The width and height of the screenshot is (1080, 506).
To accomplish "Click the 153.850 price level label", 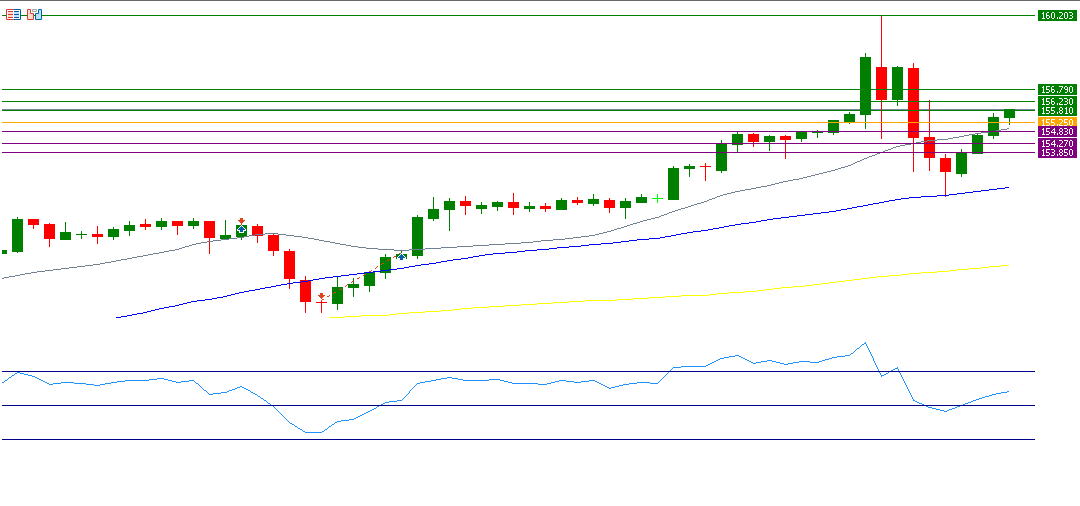I will 1057,153.
